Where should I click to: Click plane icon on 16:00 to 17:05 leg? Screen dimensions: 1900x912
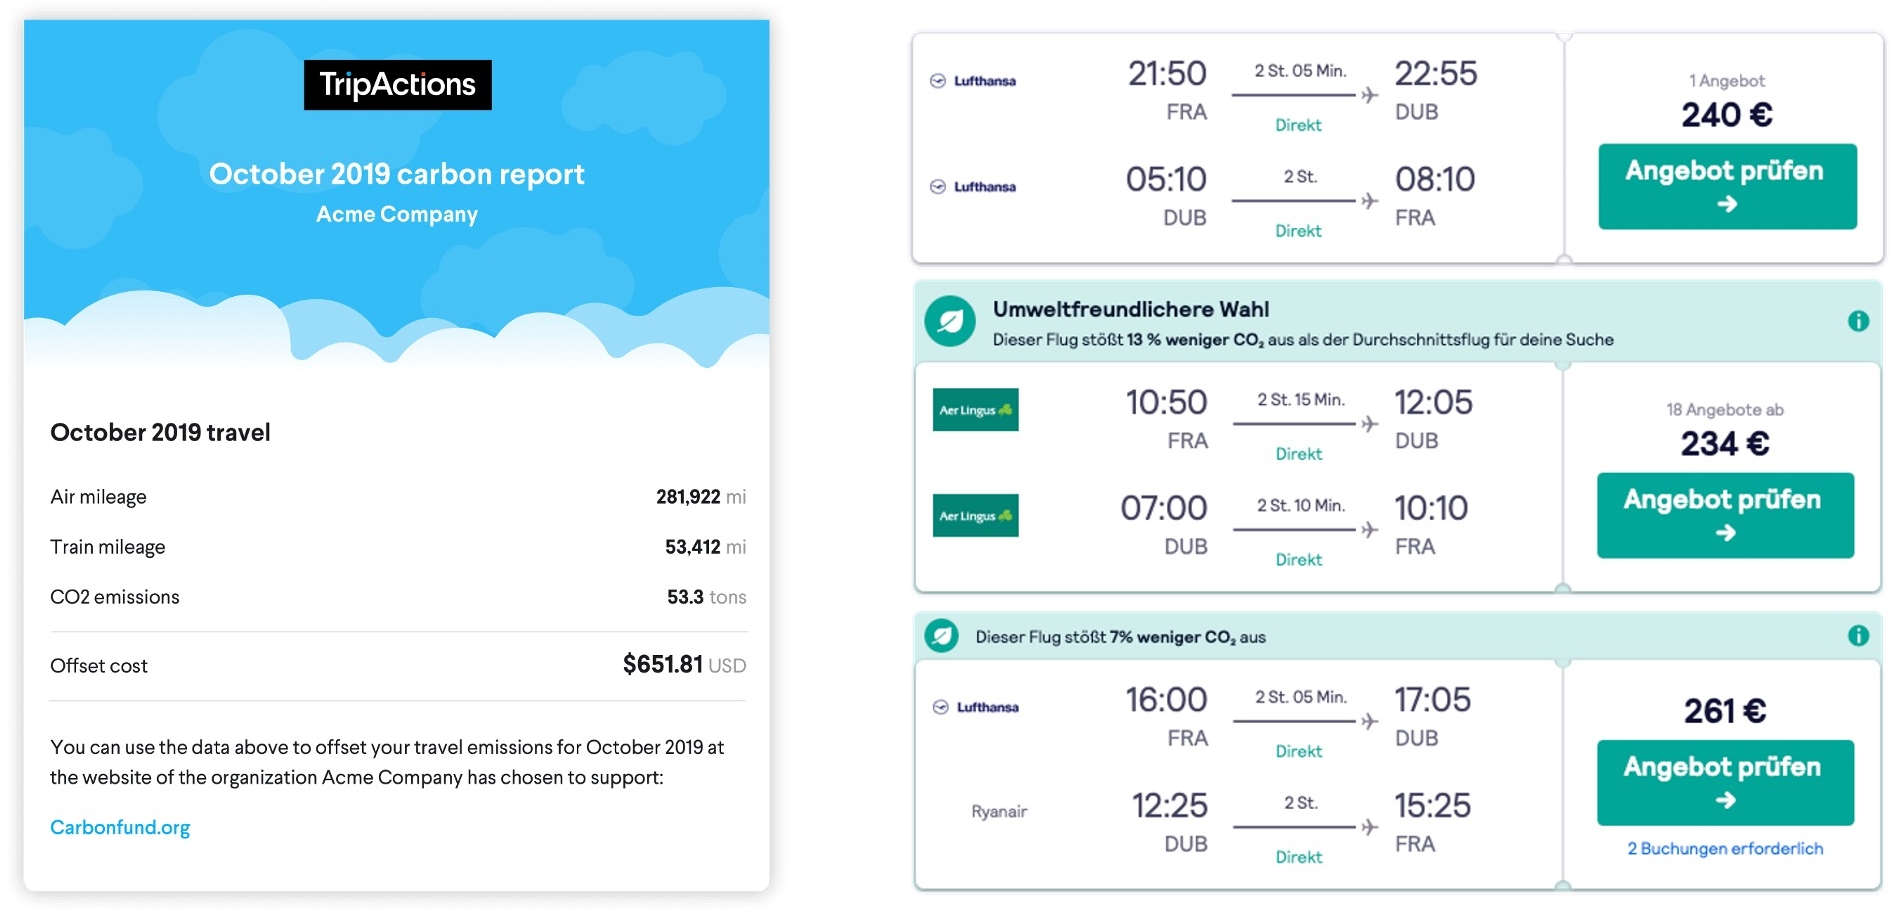point(1369,721)
